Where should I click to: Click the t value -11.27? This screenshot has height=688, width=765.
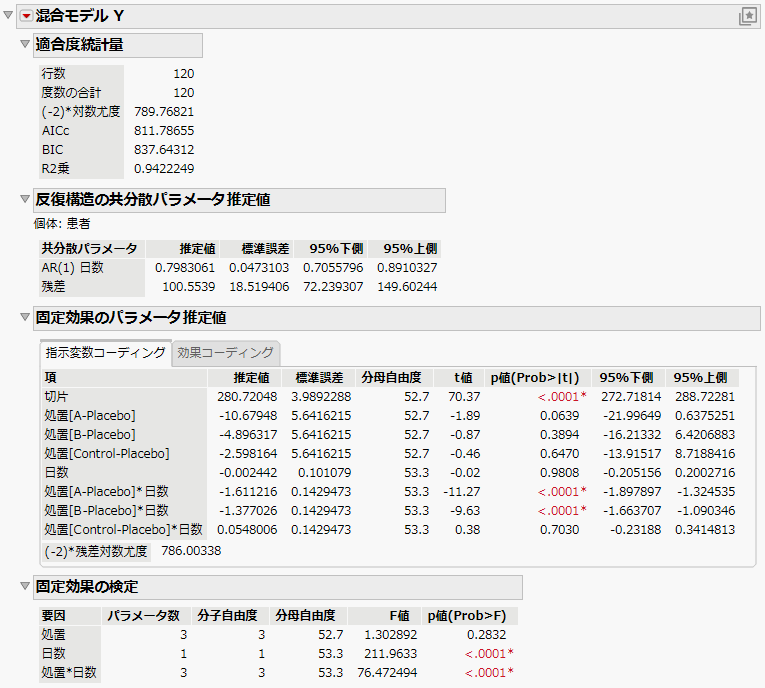(462, 492)
